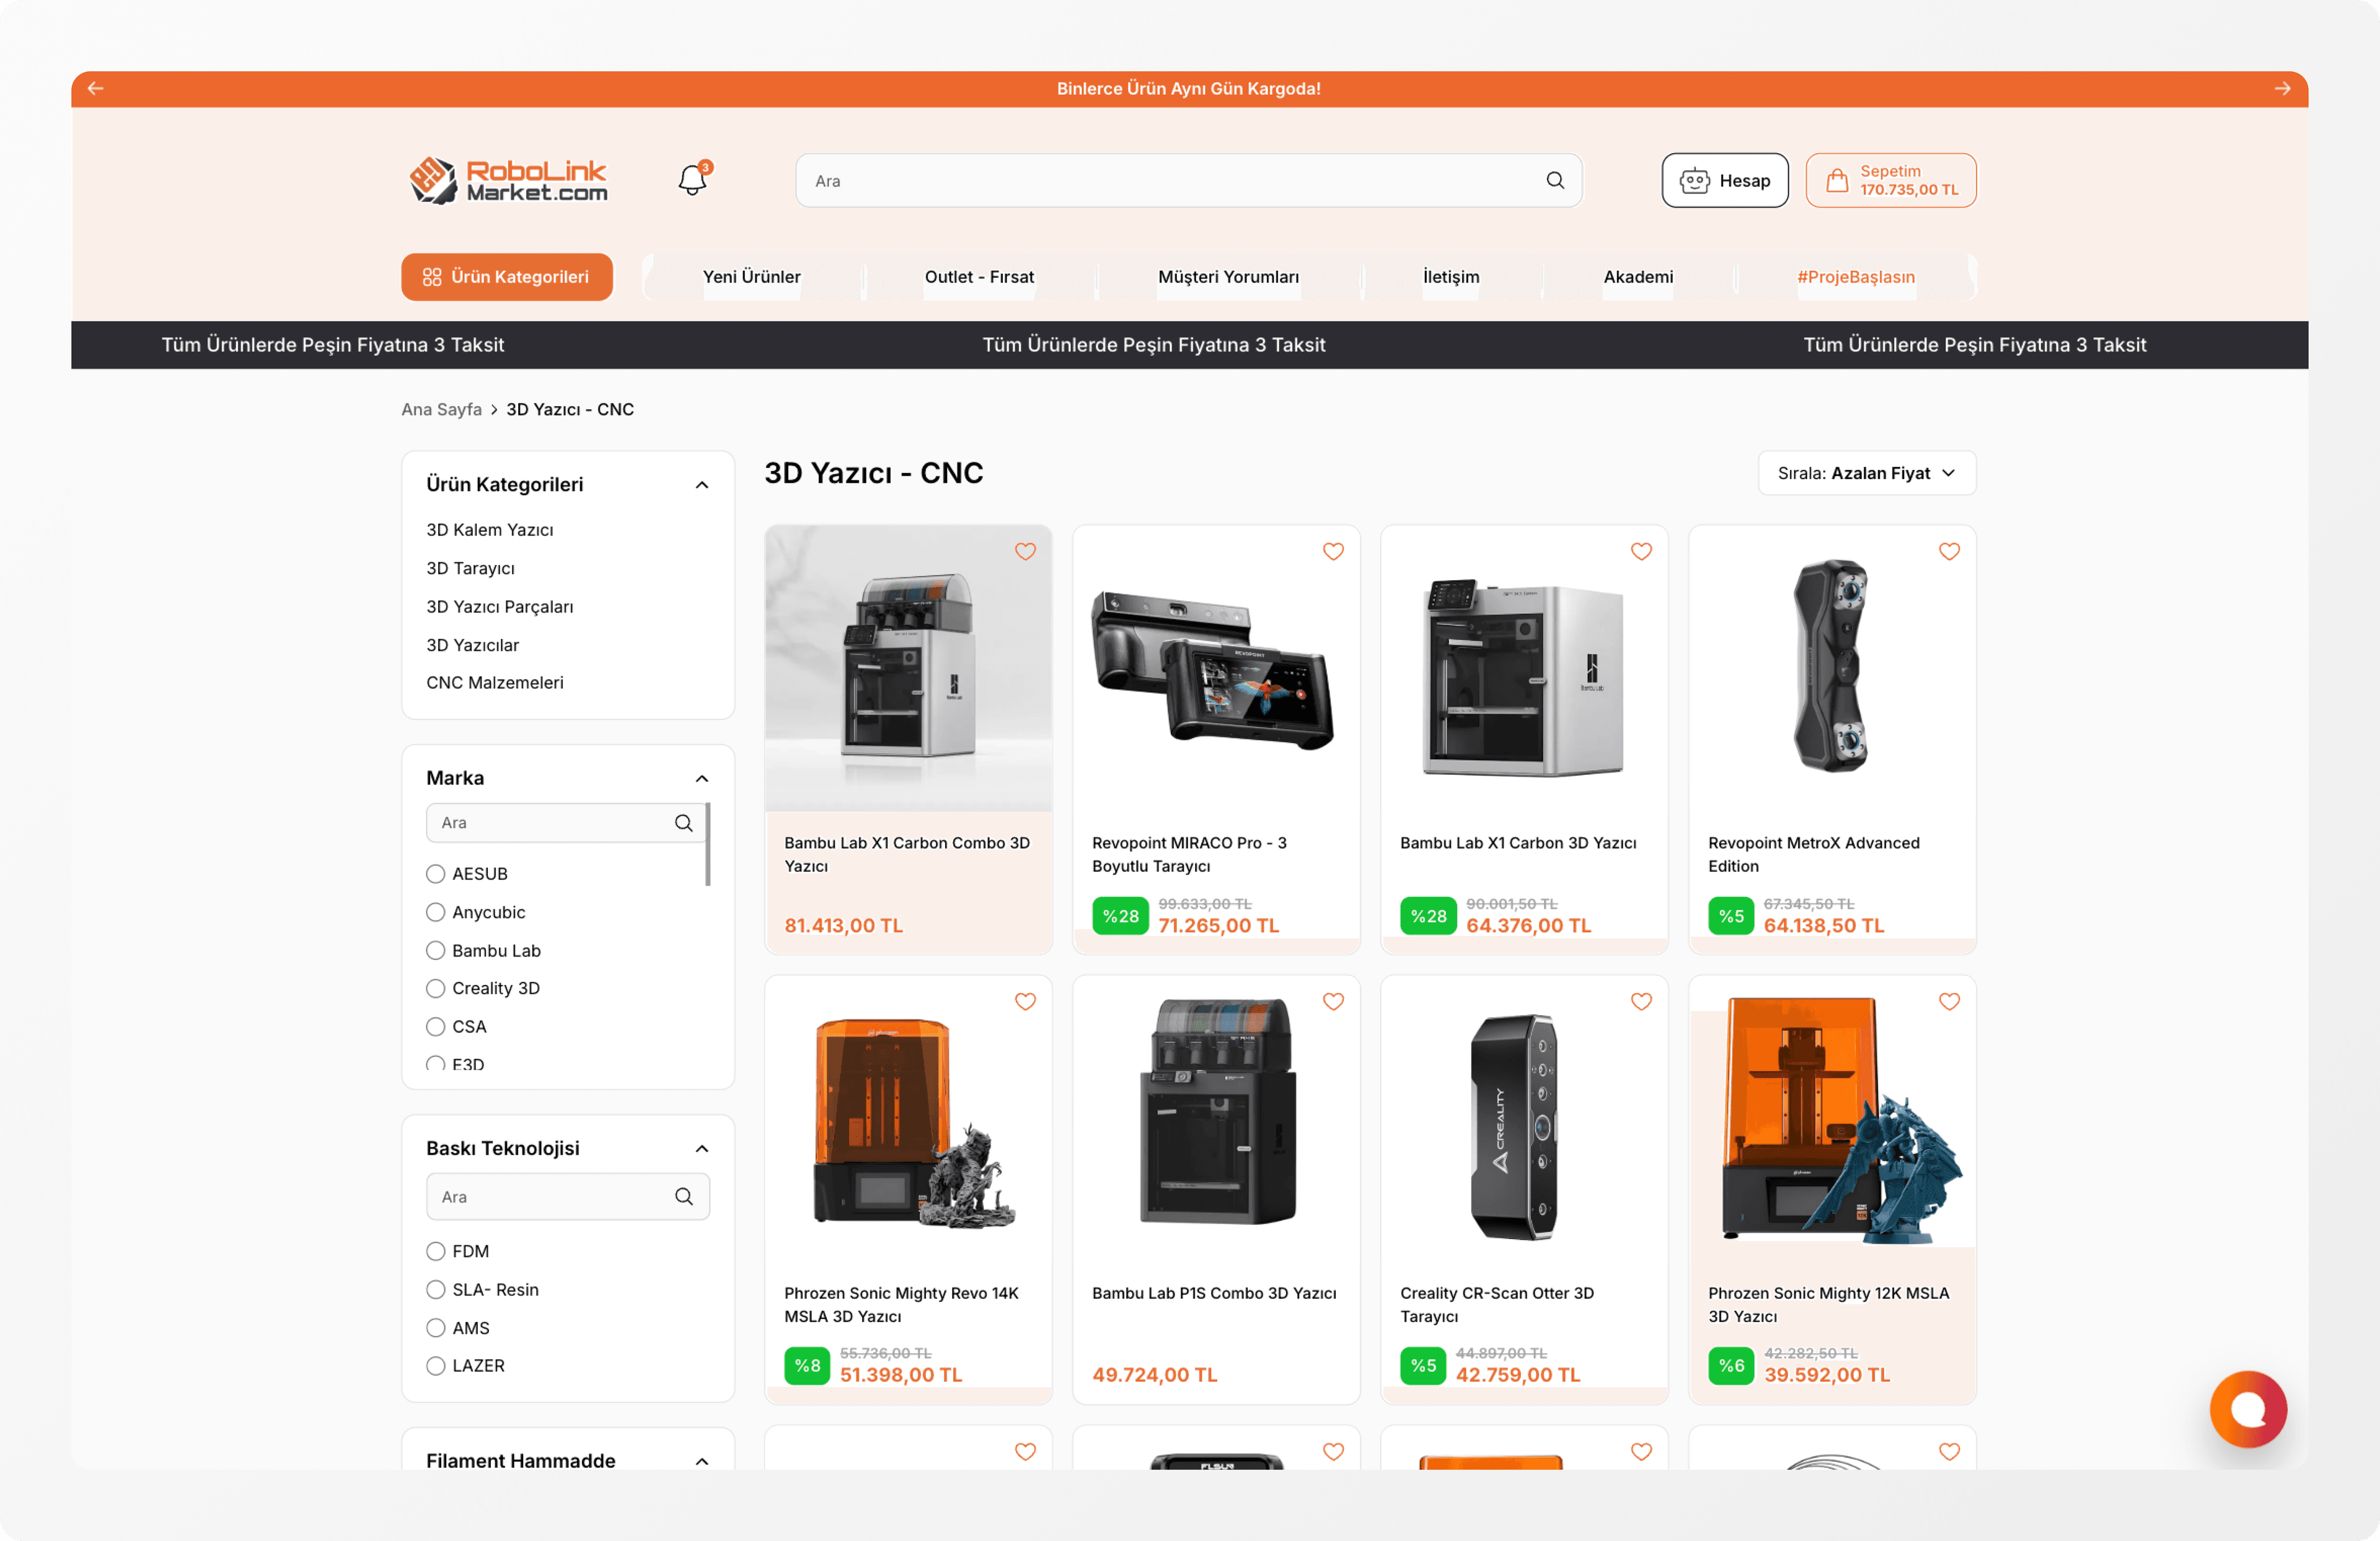Favorite the Revopoint MIRACO Pro with heart icon
Image resolution: width=2380 pixels, height=1541 pixels.
click(x=1332, y=551)
